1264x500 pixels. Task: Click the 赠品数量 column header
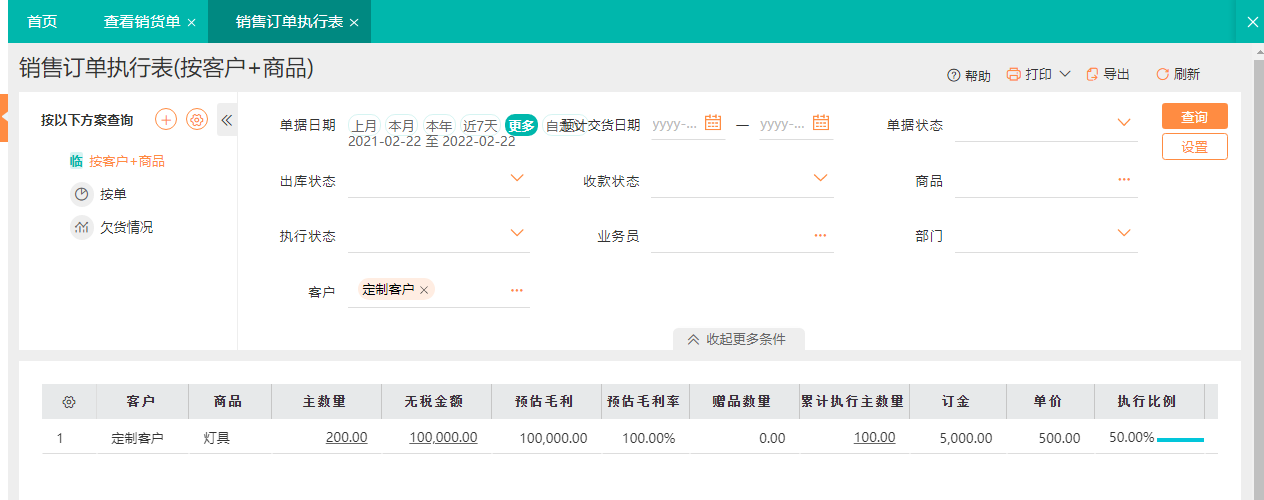(x=744, y=401)
